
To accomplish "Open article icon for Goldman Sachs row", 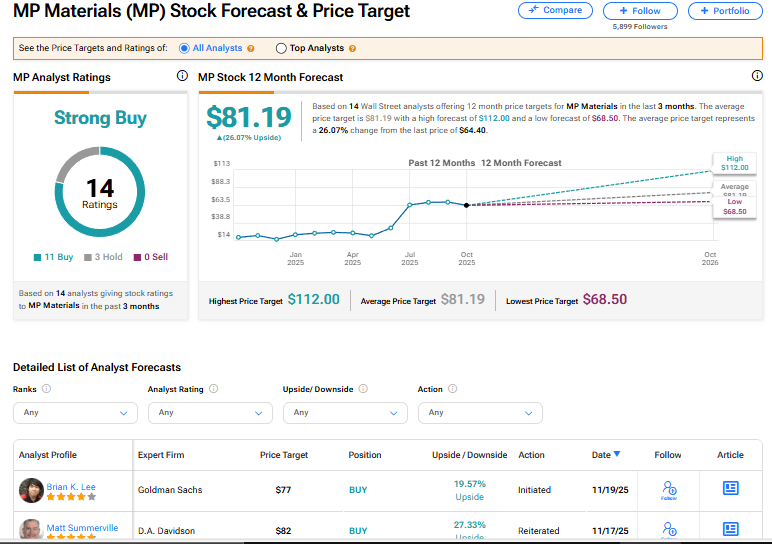I will point(730,488).
